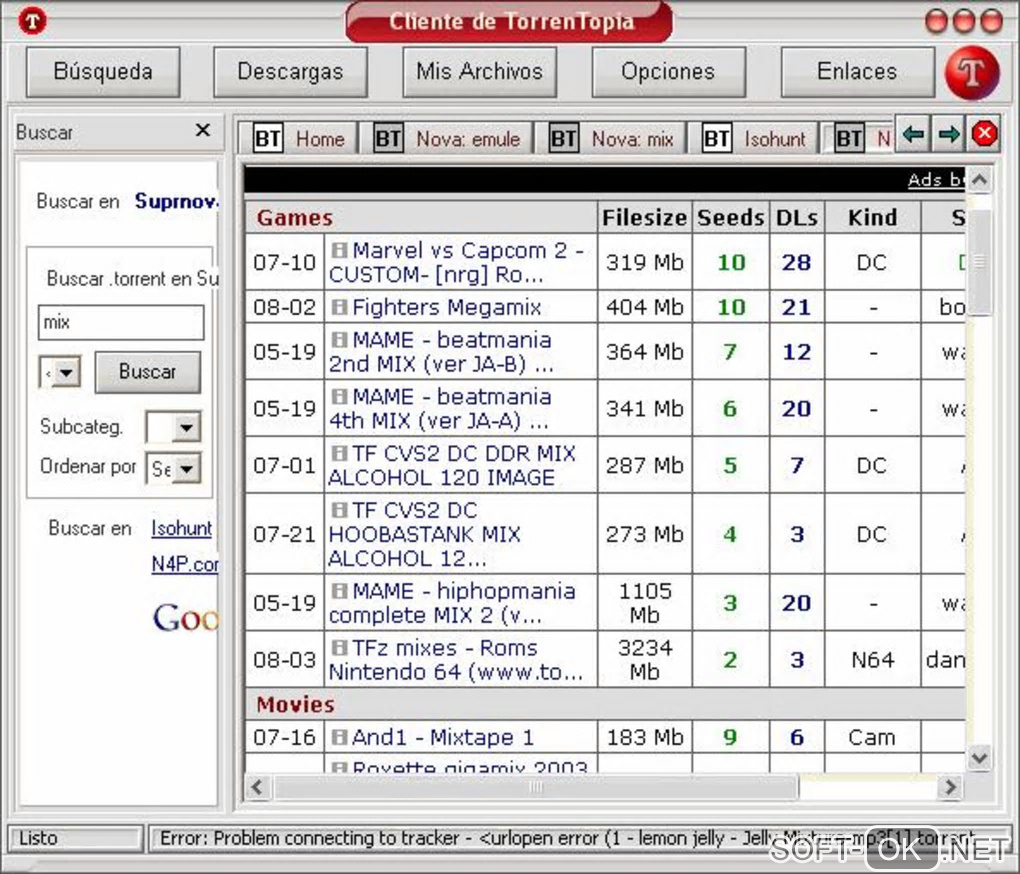
Task: Click the BT icon on Isohunt tab
Action: [x=717, y=139]
